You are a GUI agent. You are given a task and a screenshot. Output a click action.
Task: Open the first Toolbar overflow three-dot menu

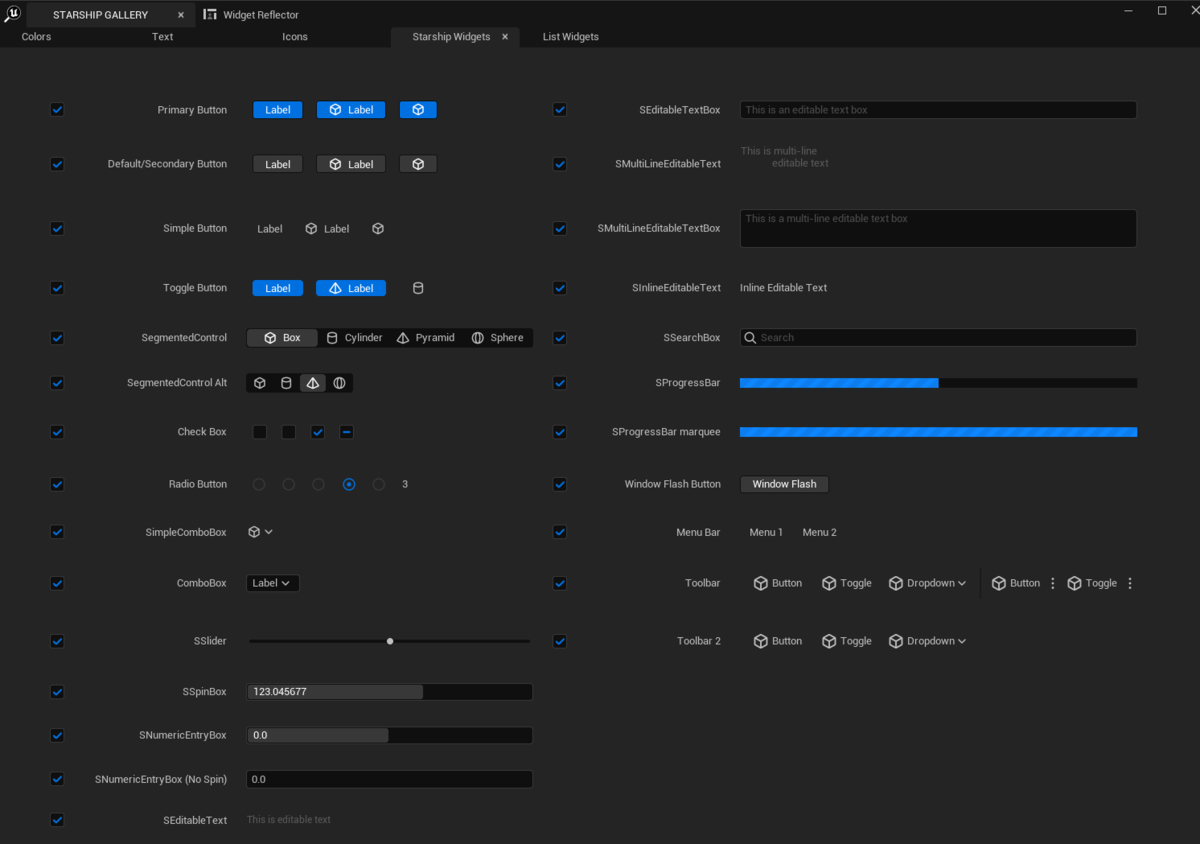click(x=1052, y=583)
